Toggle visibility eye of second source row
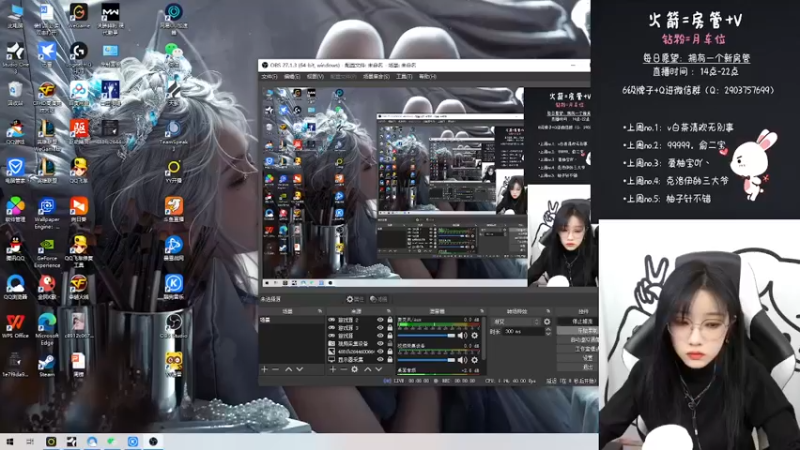800x450 pixels. [380, 328]
